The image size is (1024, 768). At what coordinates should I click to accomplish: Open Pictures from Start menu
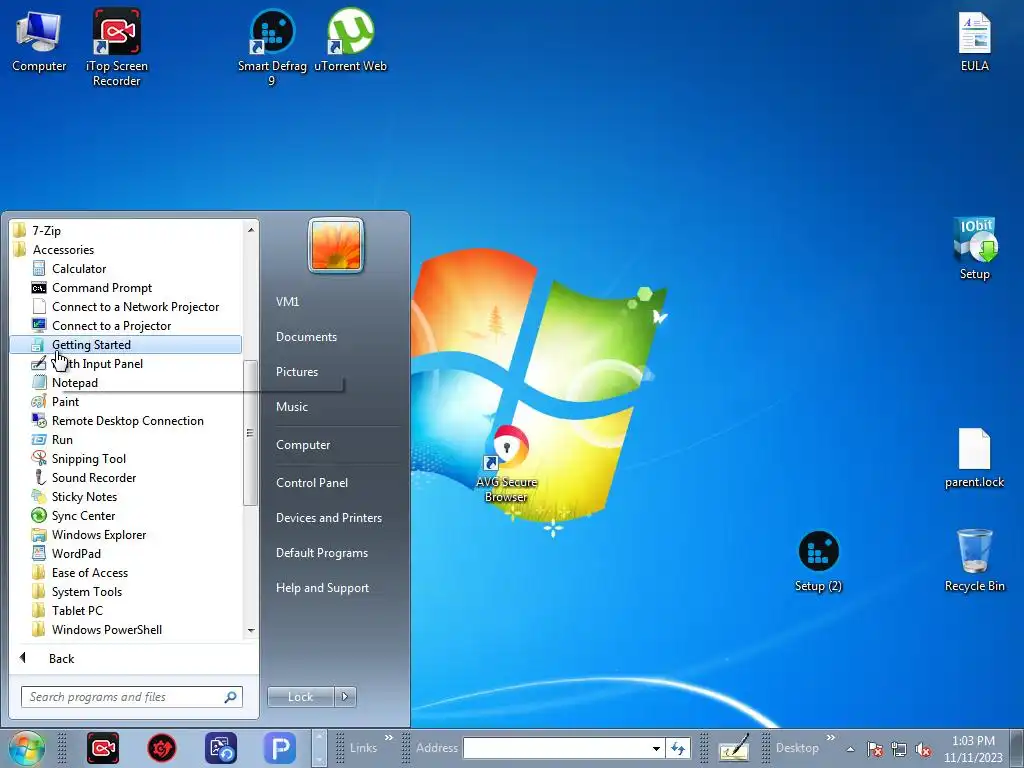(297, 372)
